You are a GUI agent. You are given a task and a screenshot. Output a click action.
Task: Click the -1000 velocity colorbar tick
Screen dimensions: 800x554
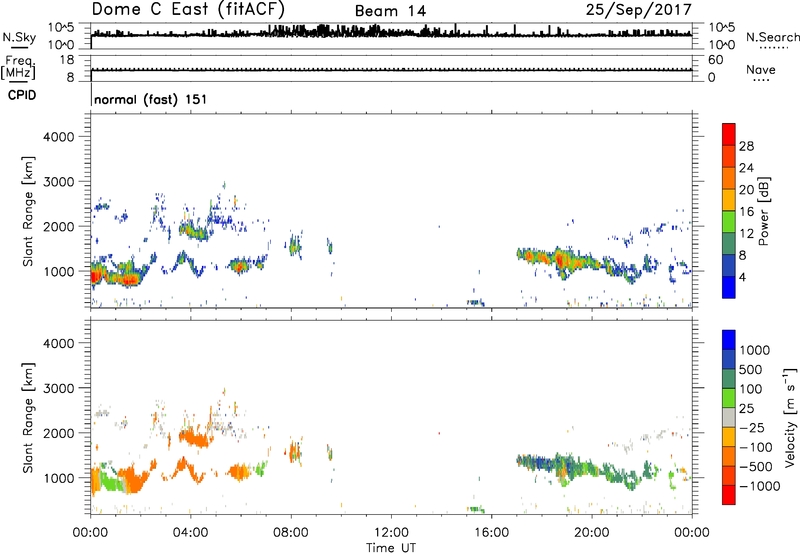pyautogui.click(x=760, y=486)
